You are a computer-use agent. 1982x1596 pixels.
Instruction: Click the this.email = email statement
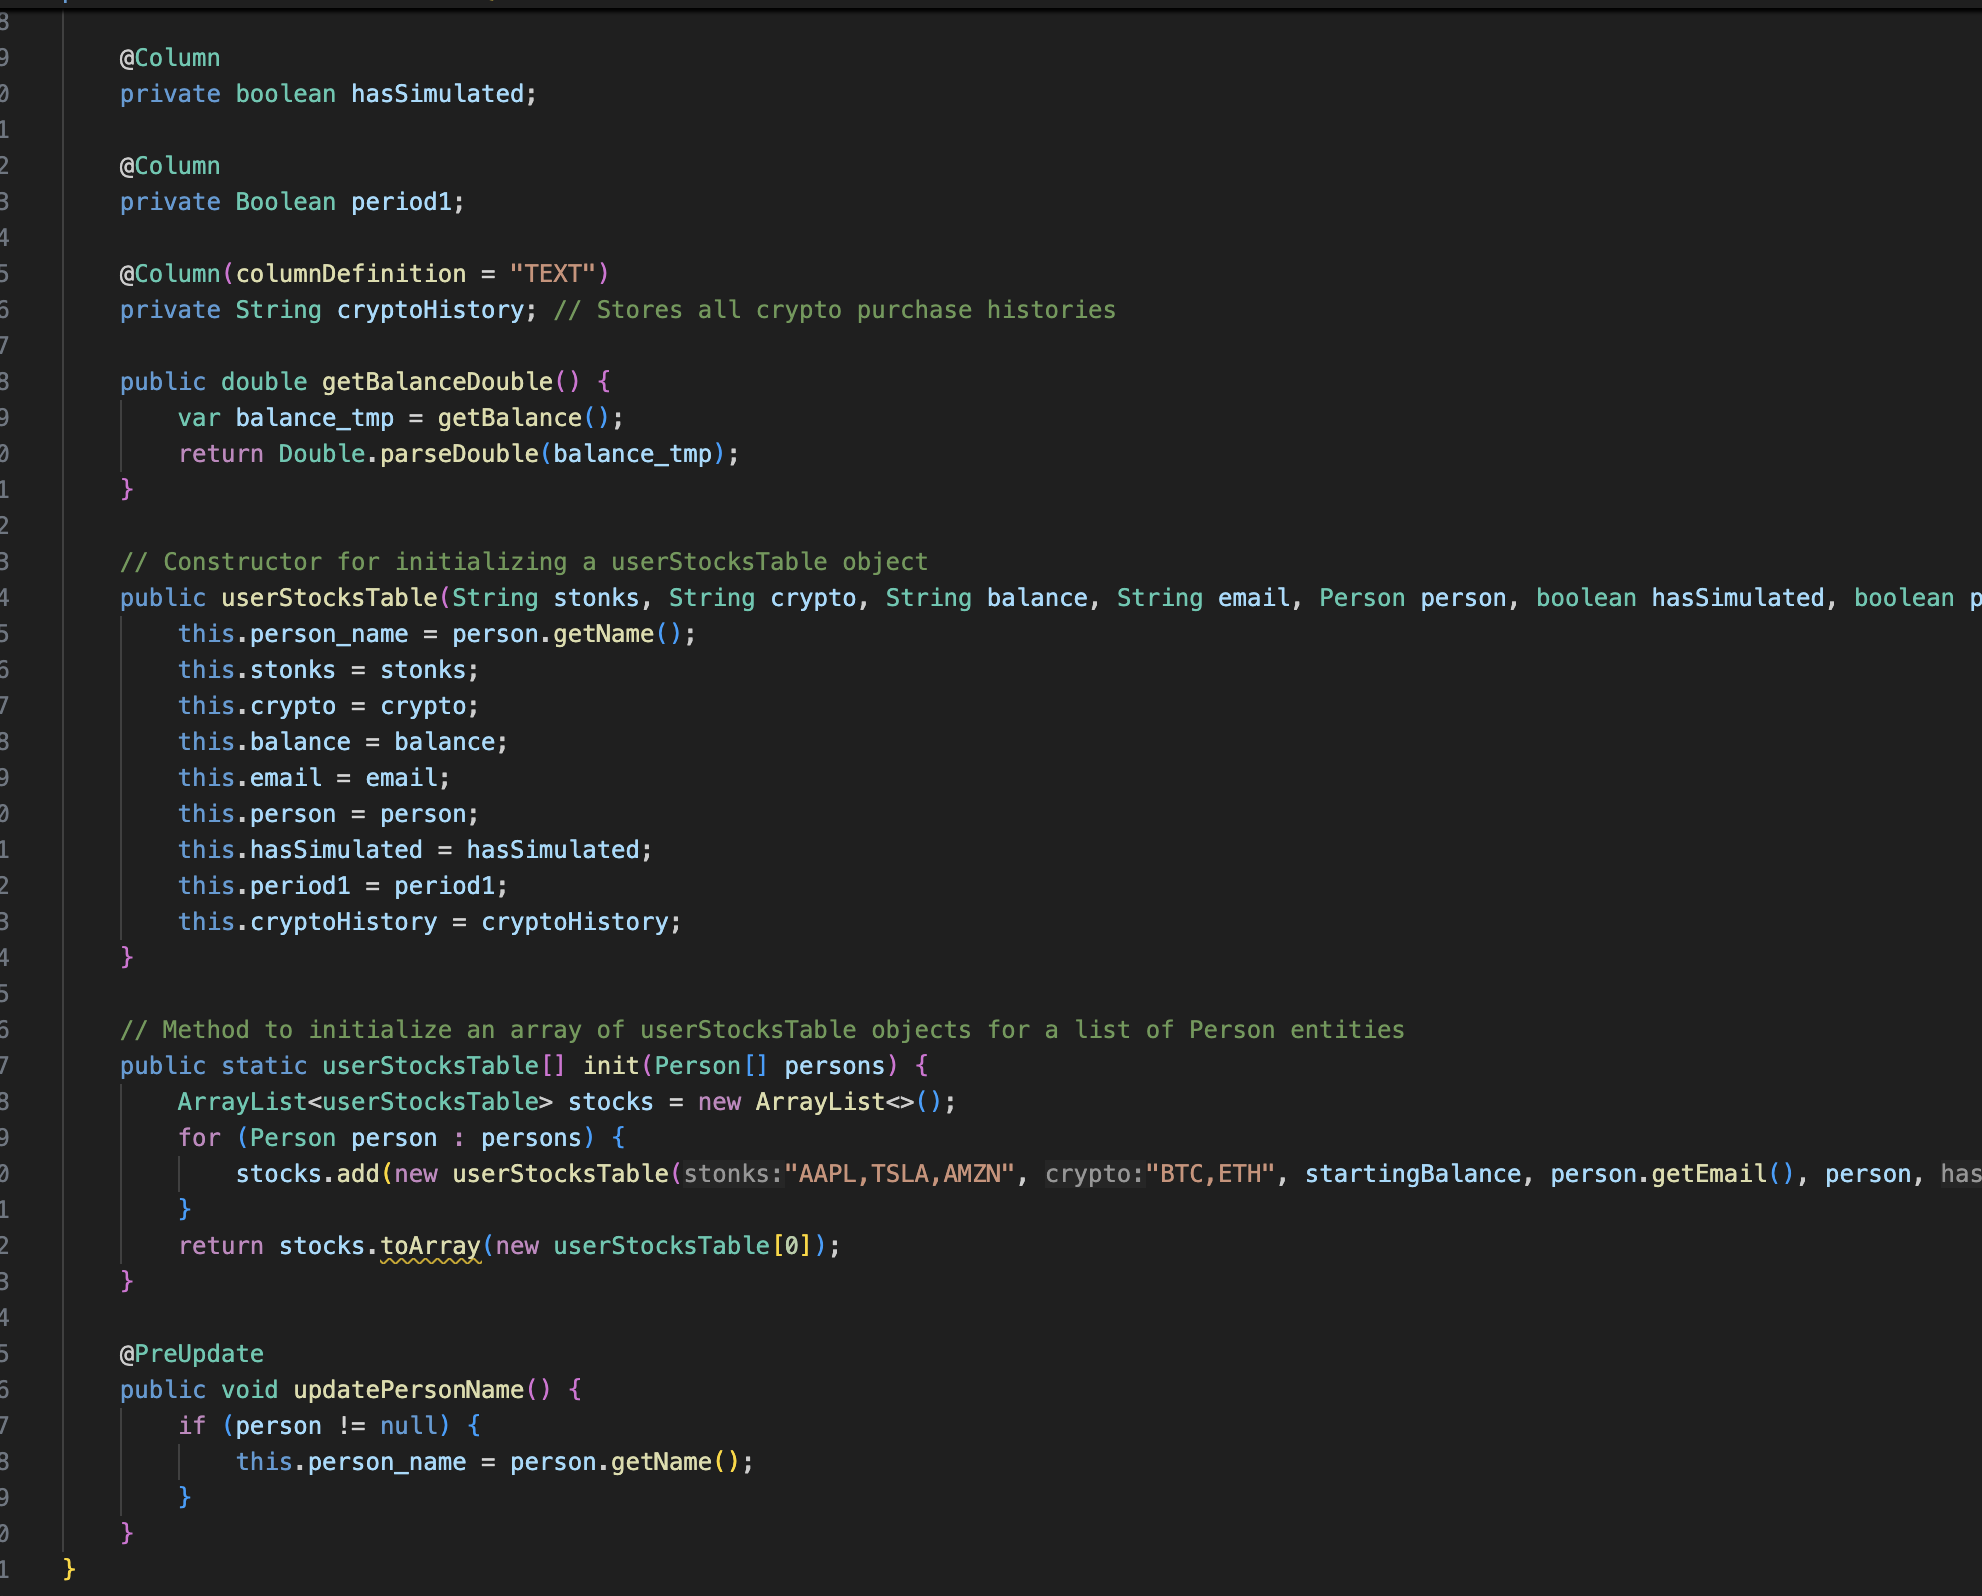coord(313,778)
